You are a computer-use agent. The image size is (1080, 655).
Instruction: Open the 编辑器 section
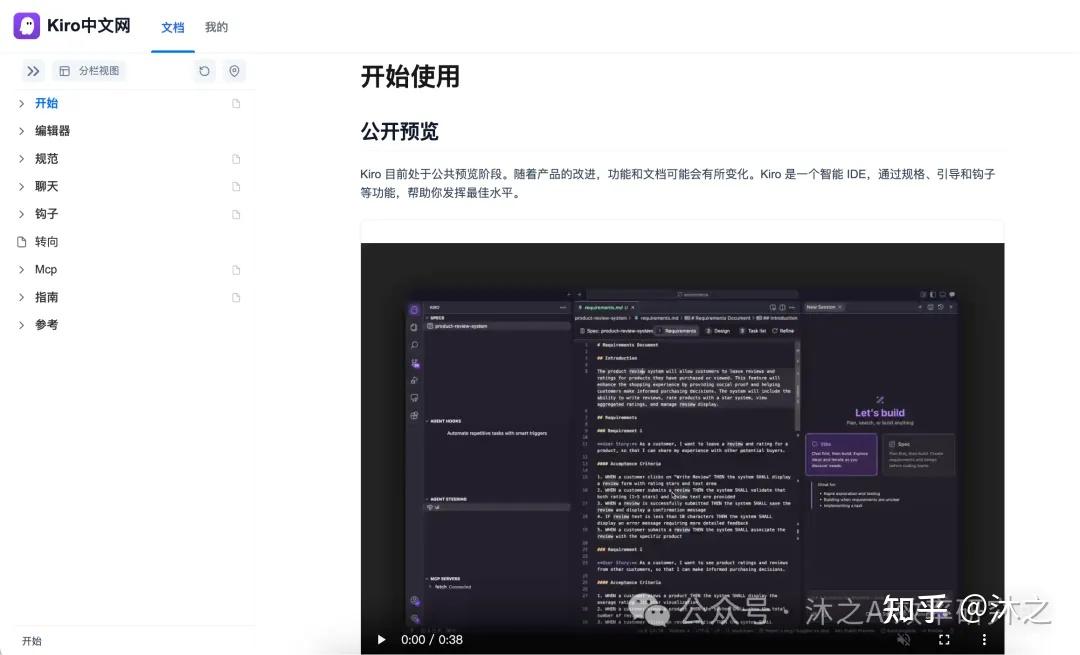pos(52,131)
